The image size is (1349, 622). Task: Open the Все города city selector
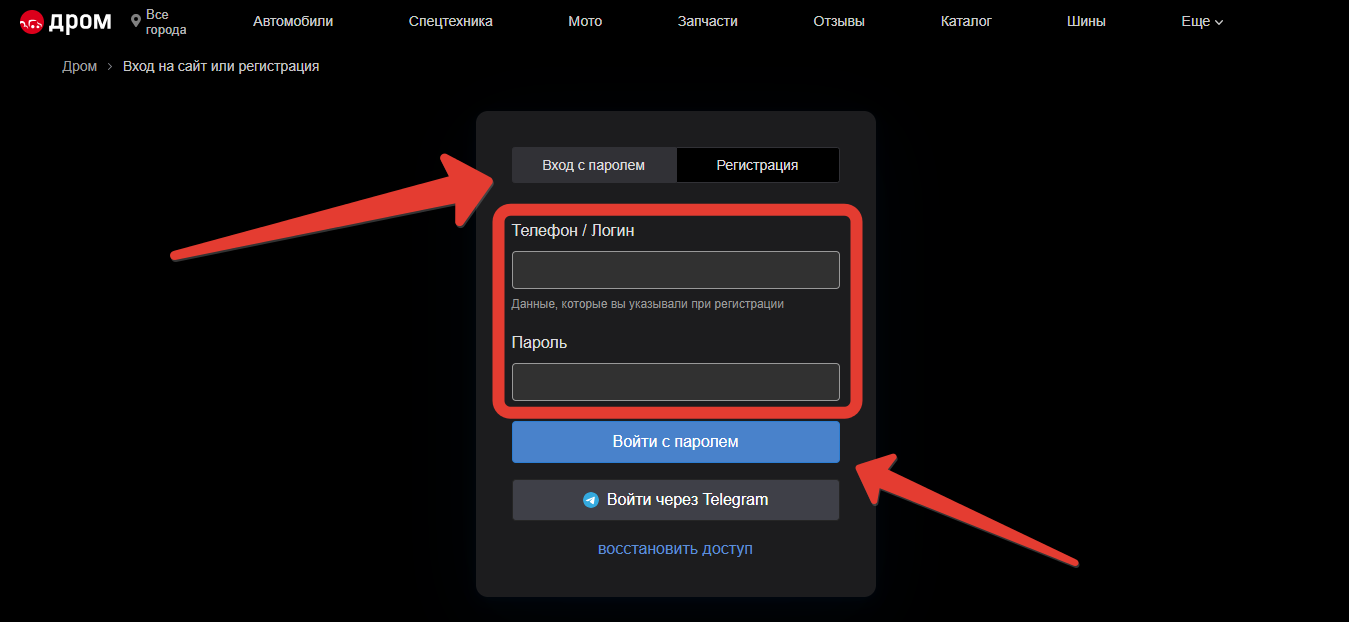pos(165,22)
